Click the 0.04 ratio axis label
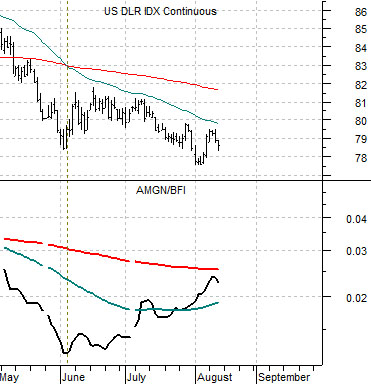The width and height of the screenshot is (371, 384). (x=357, y=219)
